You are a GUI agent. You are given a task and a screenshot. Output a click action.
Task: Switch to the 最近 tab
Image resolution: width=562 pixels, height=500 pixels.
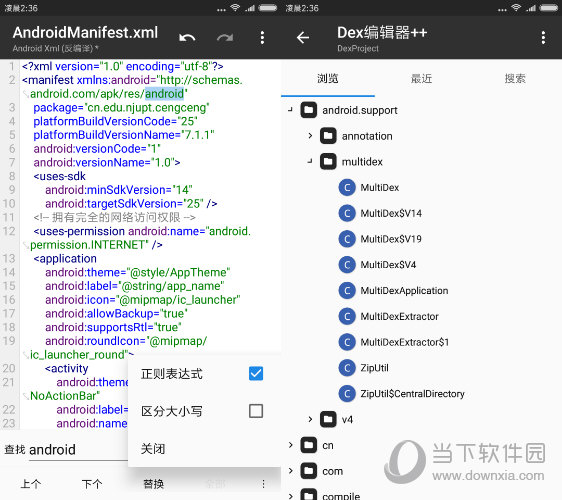(422, 78)
